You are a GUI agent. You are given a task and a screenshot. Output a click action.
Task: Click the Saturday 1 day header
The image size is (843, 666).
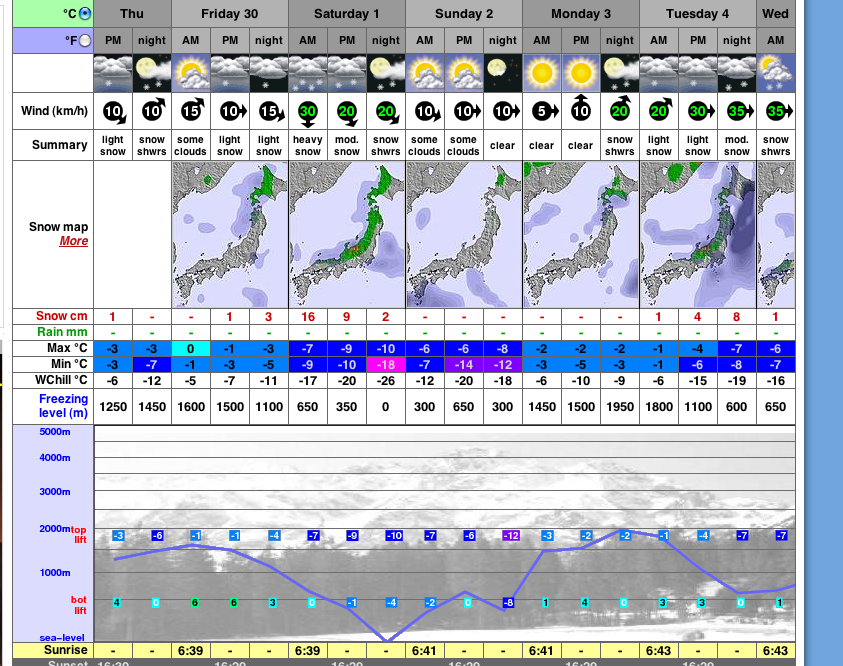(347, 13)
